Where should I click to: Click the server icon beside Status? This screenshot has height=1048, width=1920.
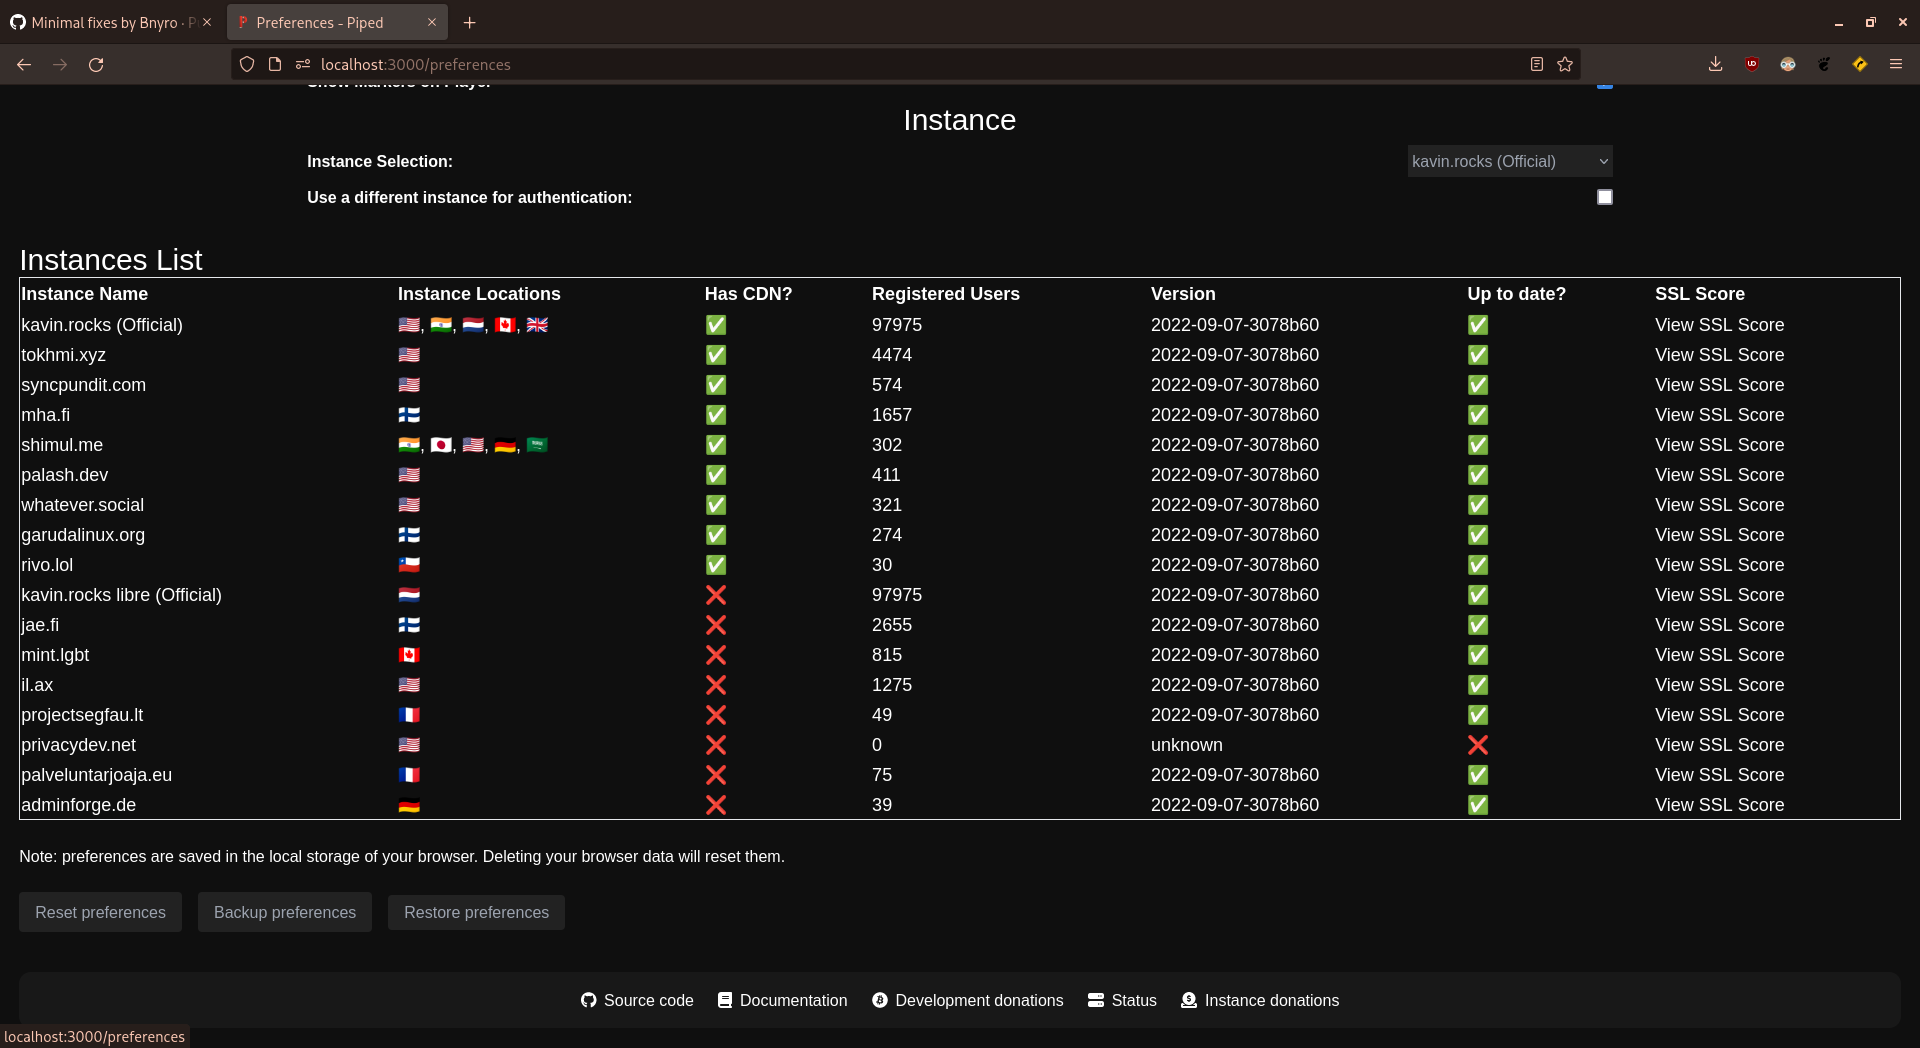(x=1096, y=1000)
